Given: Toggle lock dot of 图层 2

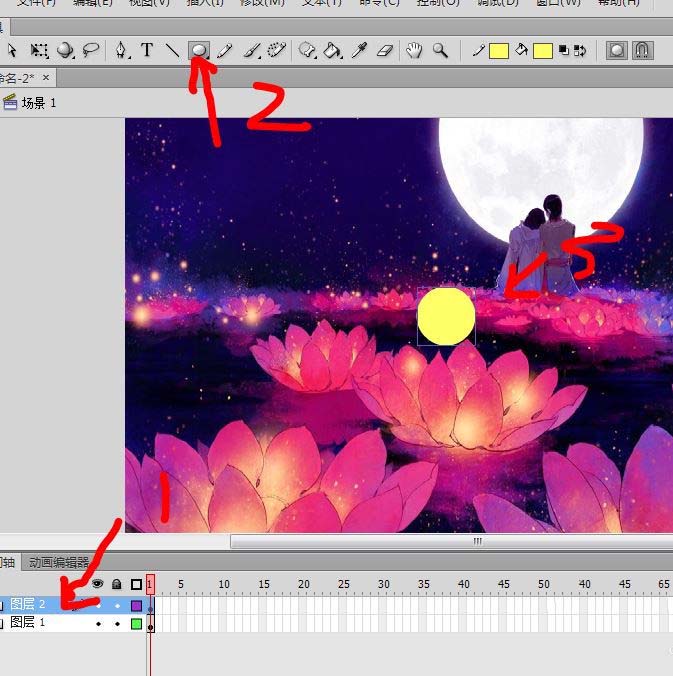Looking at the screenshot, I should [117, 605].
